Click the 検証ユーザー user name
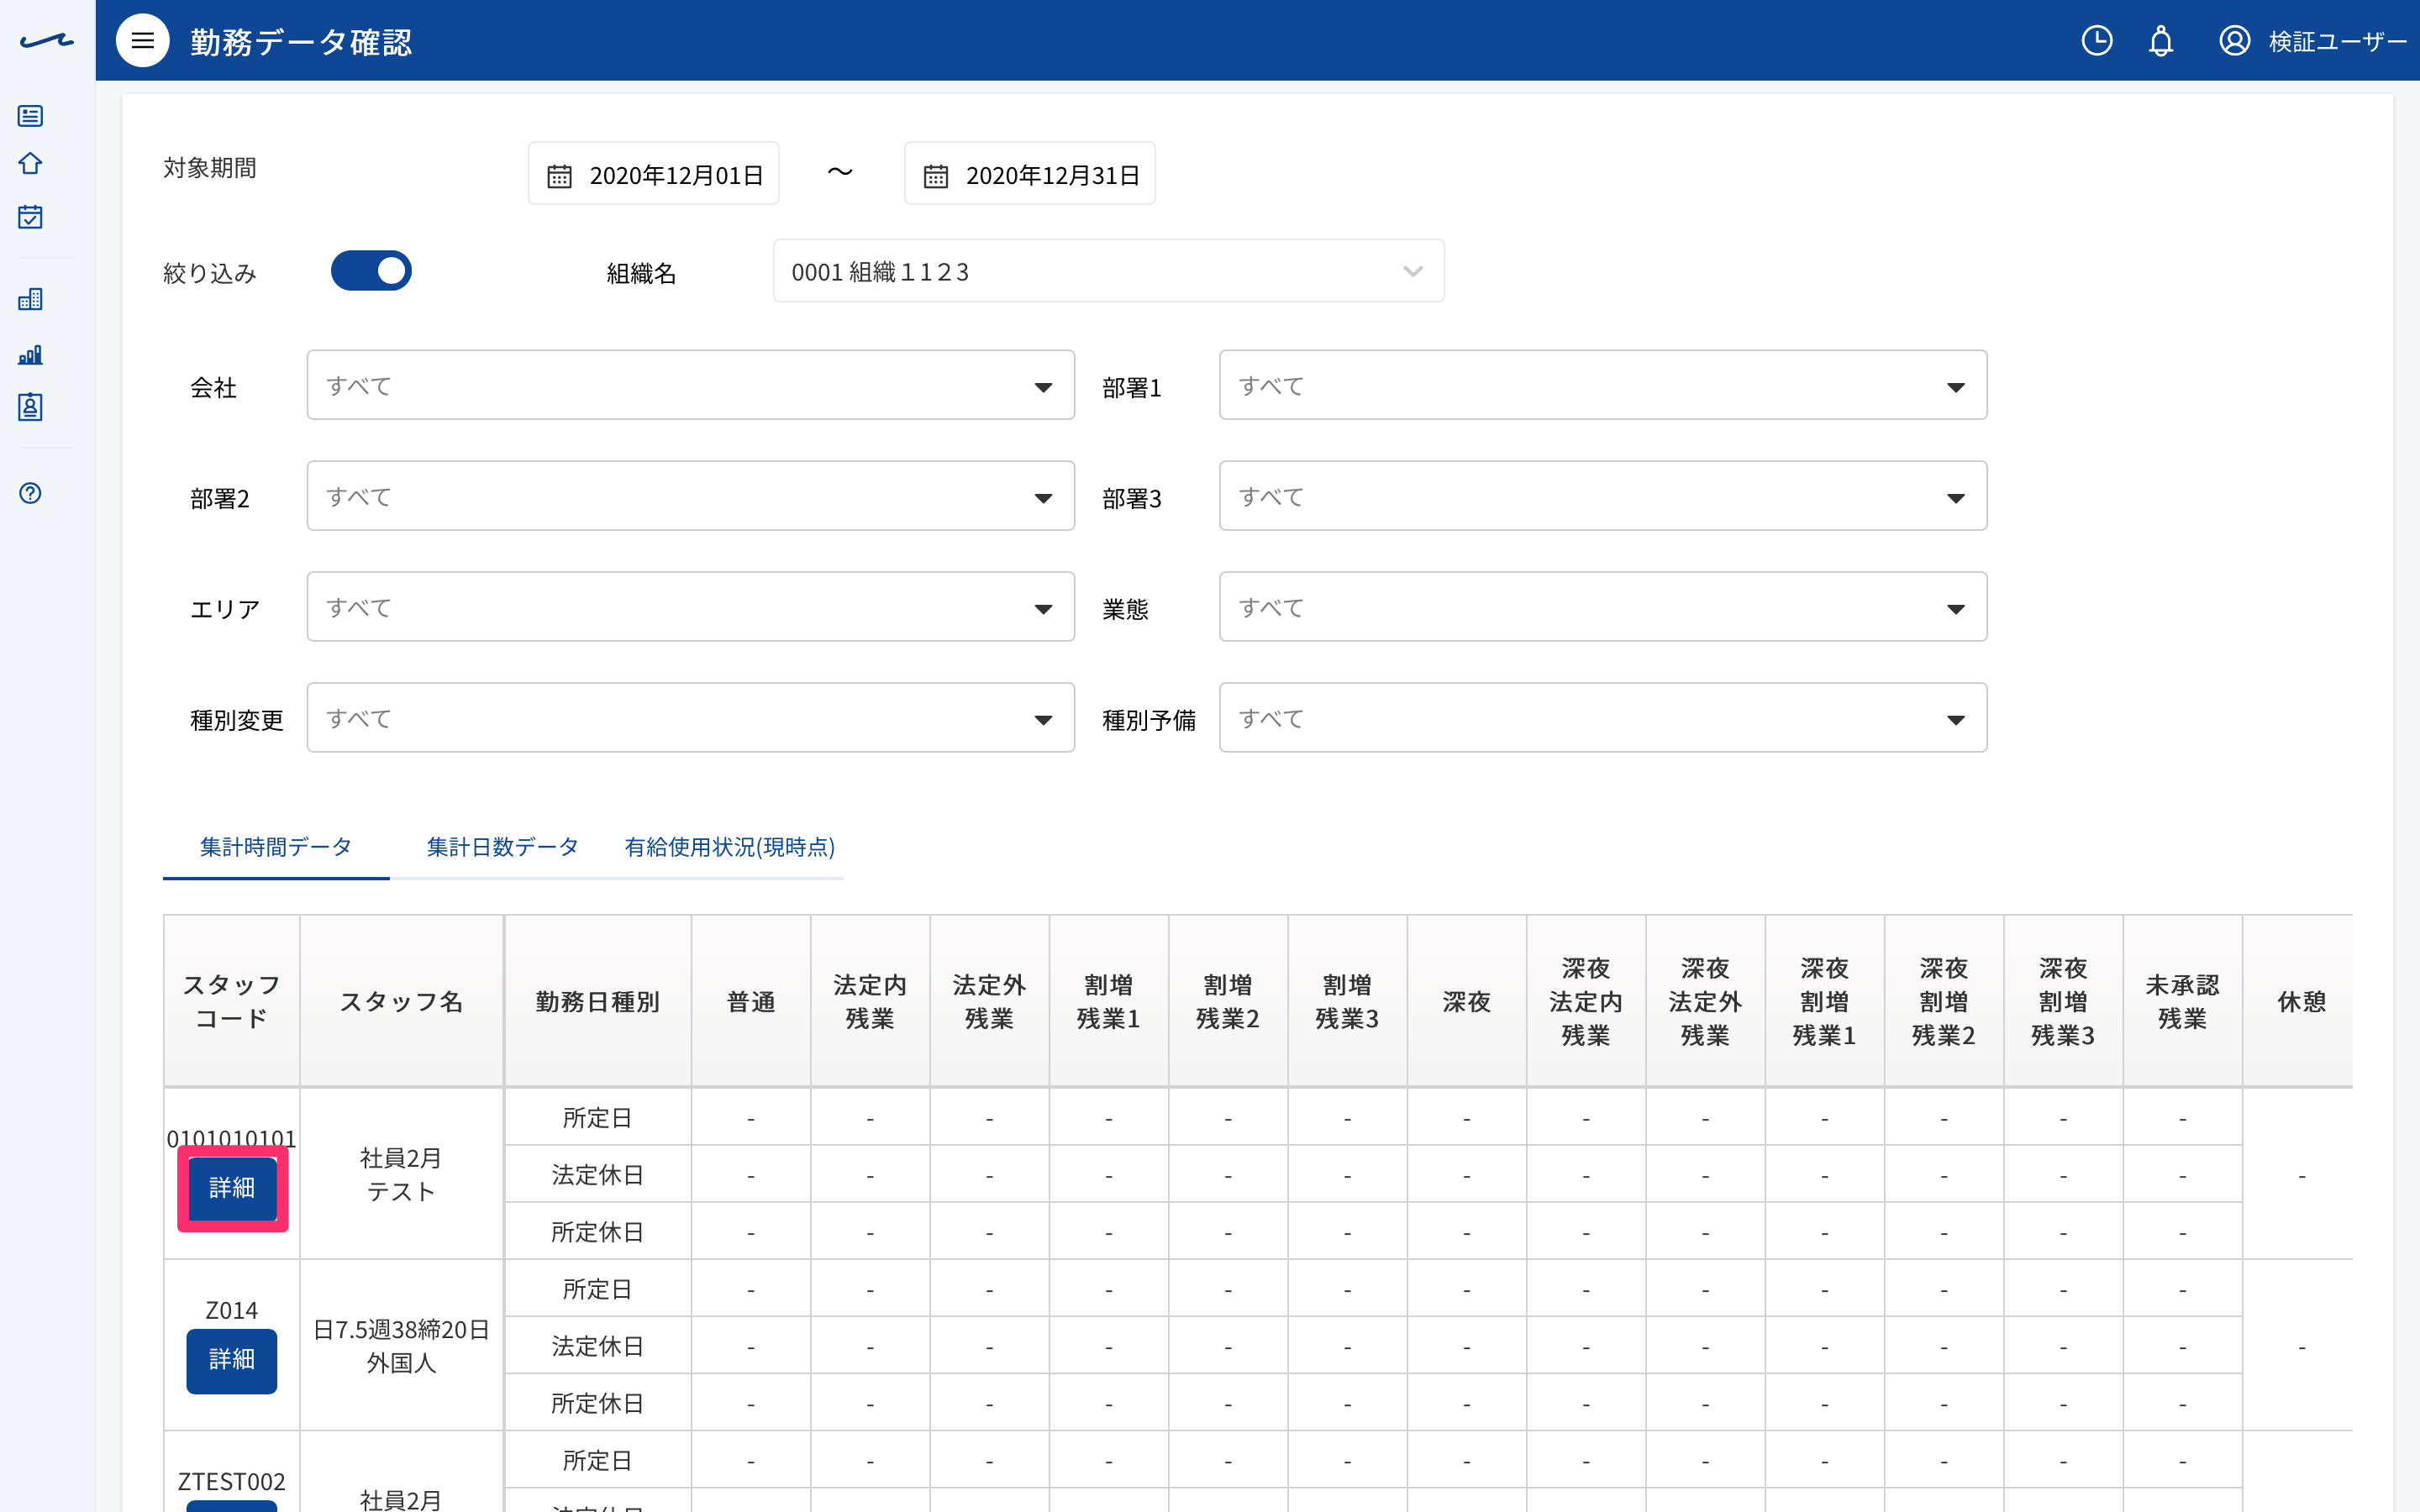The width and height of the screenshot is (2420, 1512). [2337, 42]
